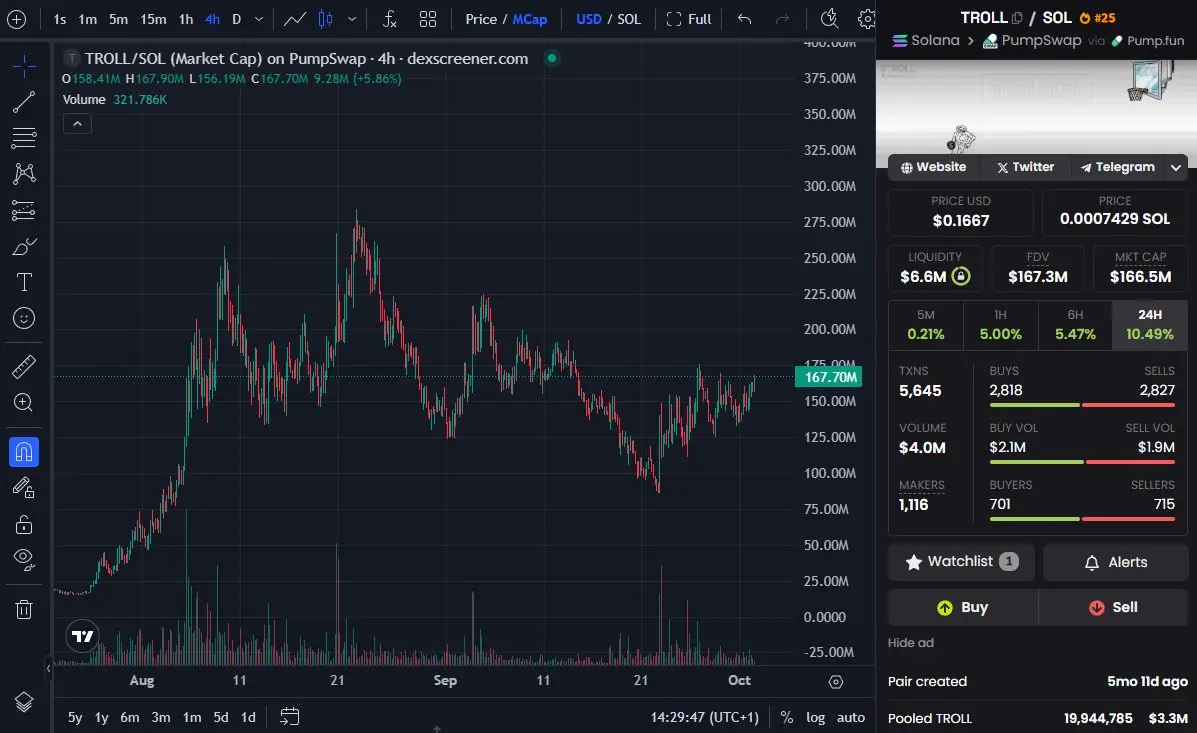
Task: Copy the TROLL token address icon
Action: (1016, 18)
